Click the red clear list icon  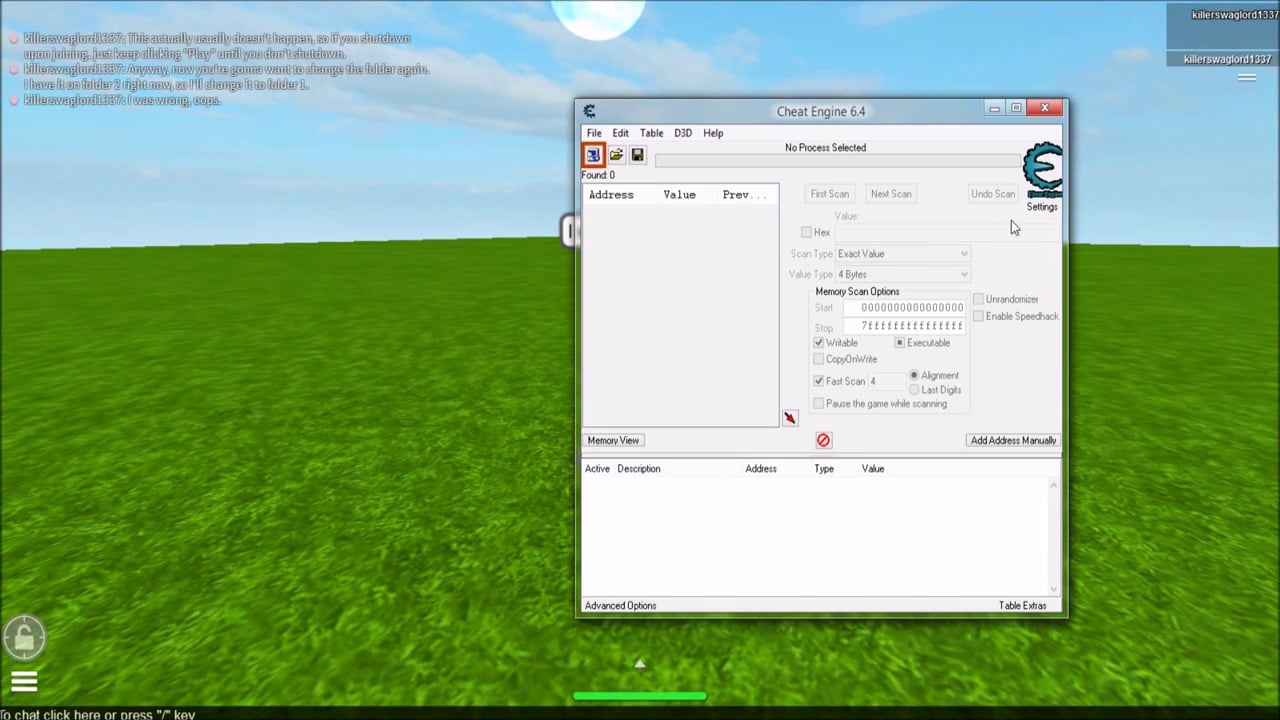pyautogui.click(x=823, y=440)
